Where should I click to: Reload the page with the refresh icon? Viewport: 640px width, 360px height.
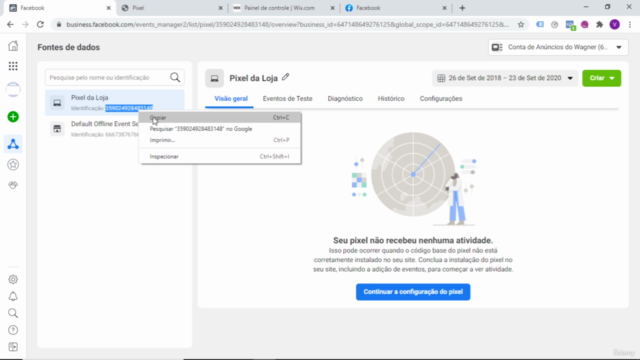point(40,24)
